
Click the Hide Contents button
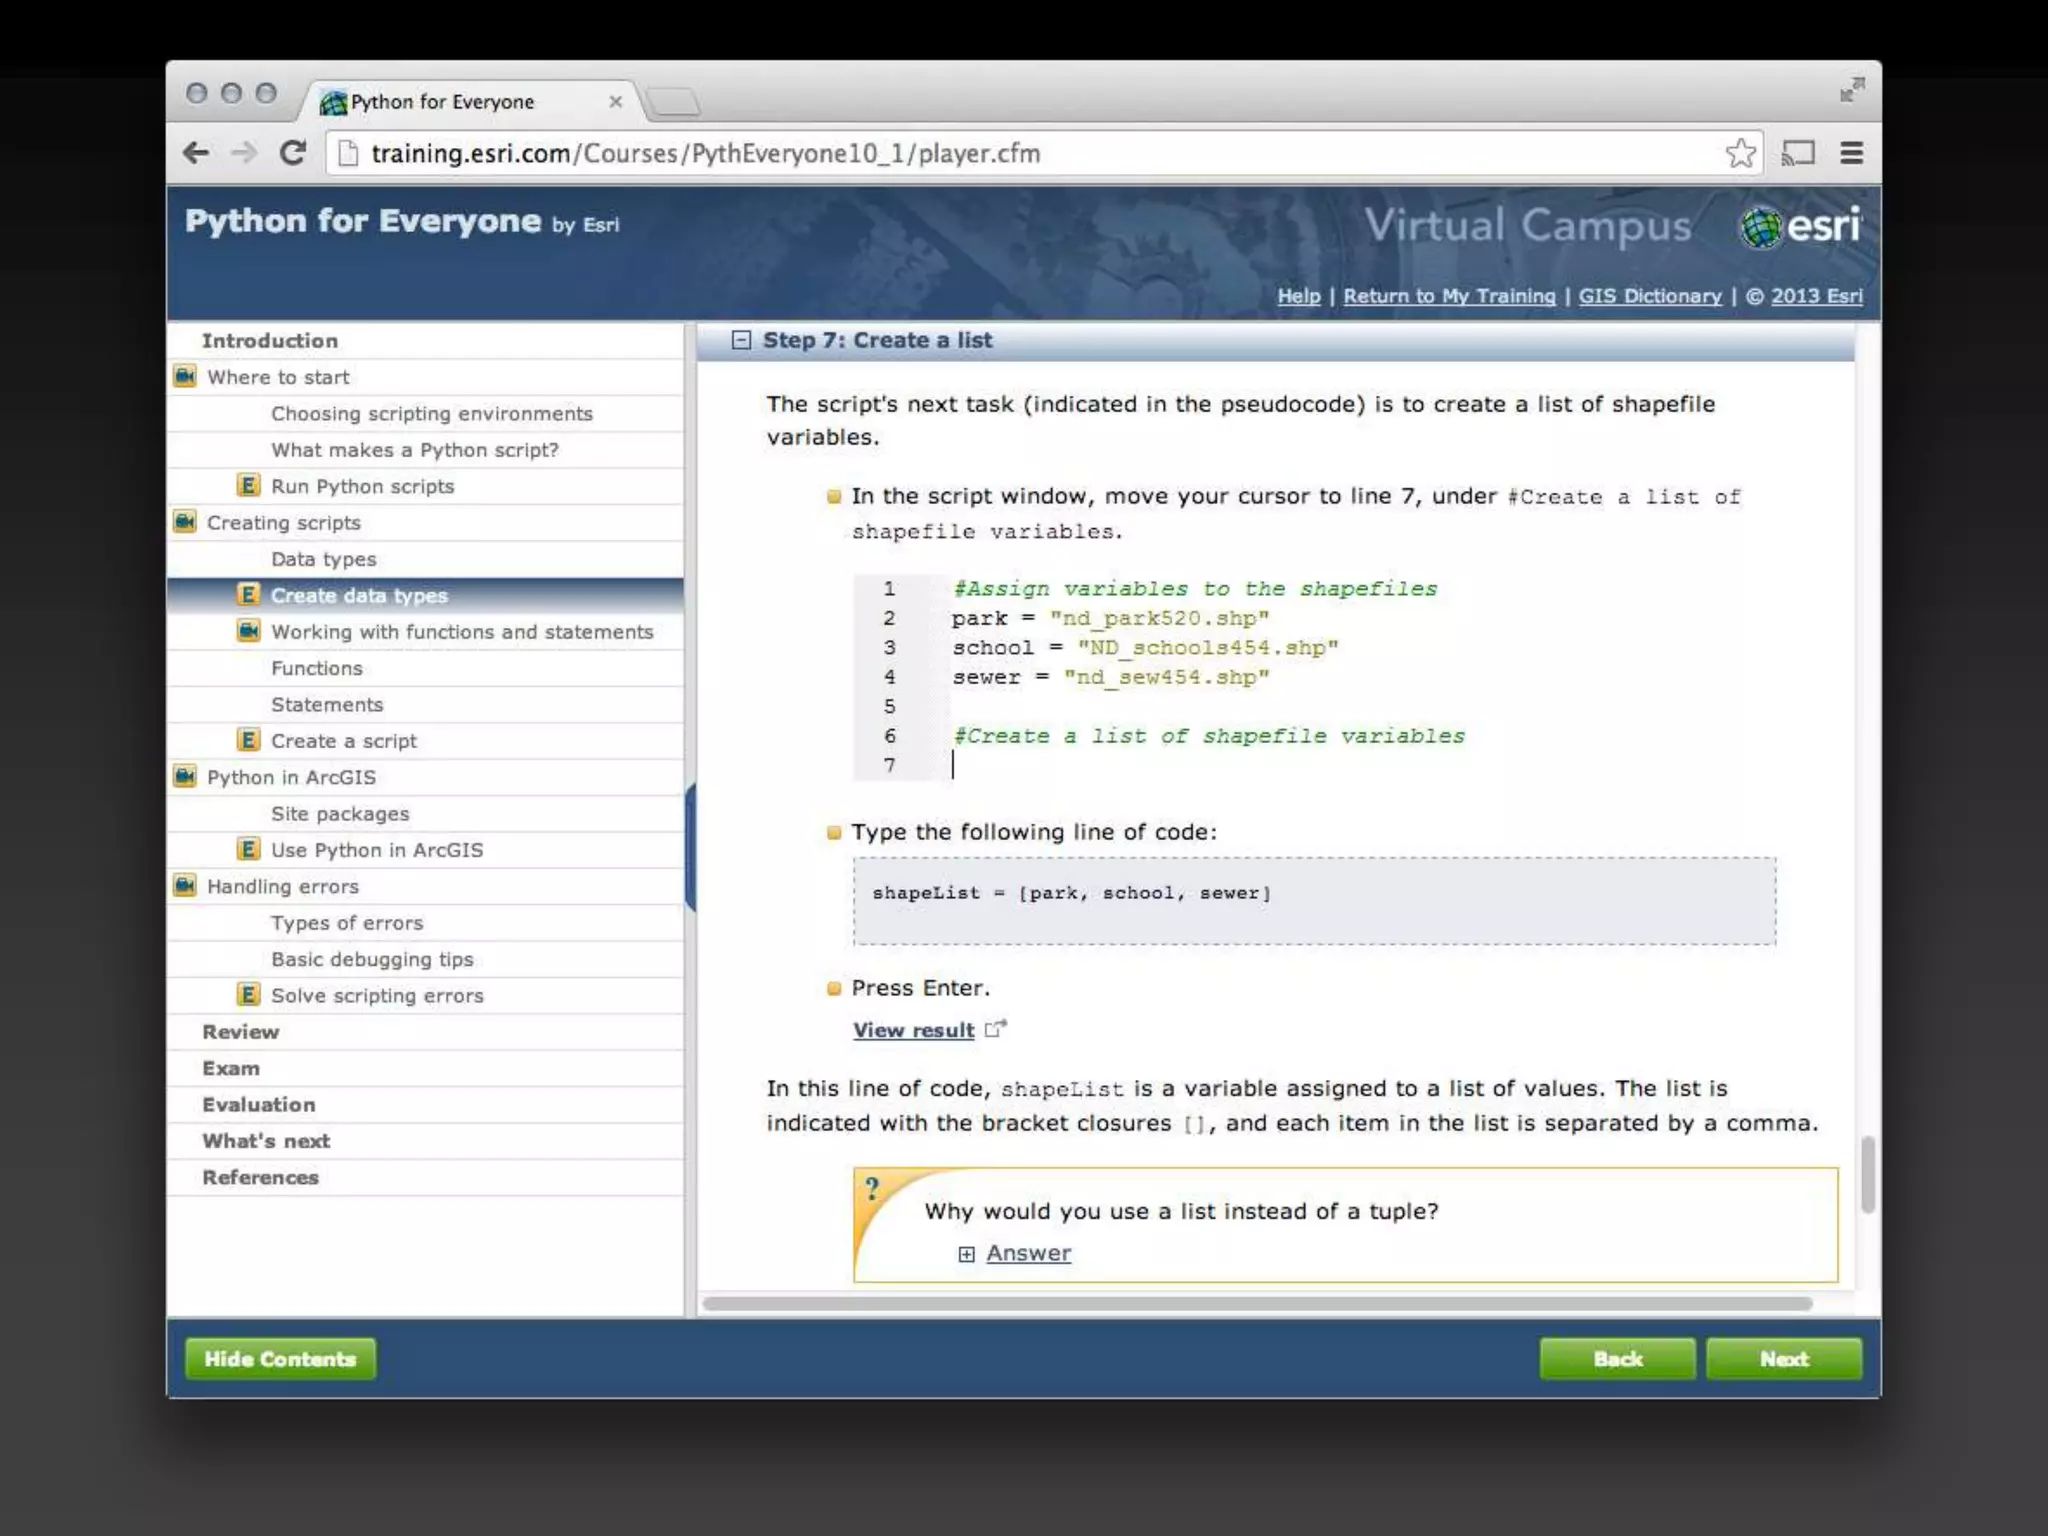pos(280,1359)
